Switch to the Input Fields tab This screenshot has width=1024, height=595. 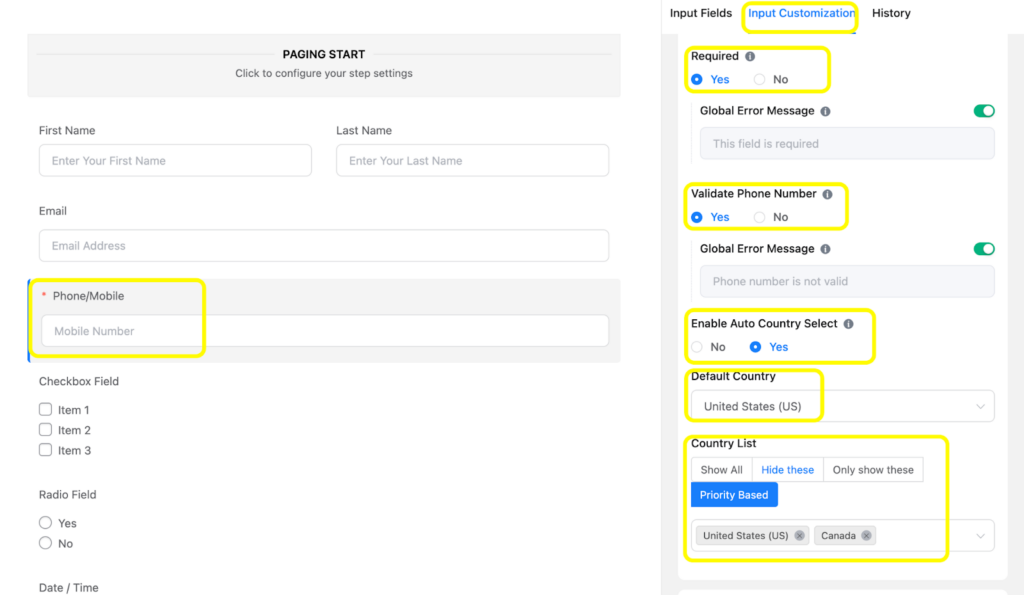coord(701,13)
